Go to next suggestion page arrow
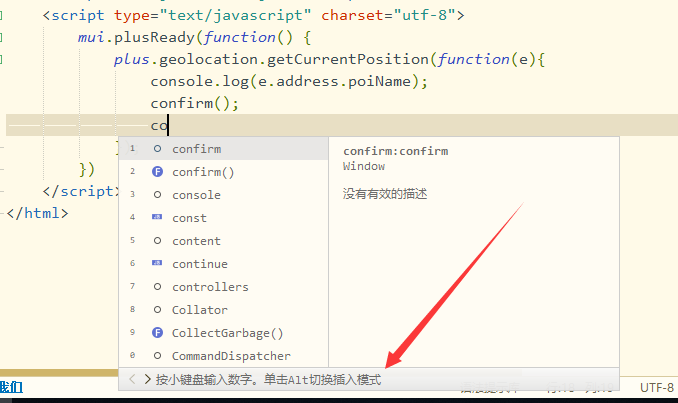This screenshot has width=678, height=403. (x=147, y=380)
